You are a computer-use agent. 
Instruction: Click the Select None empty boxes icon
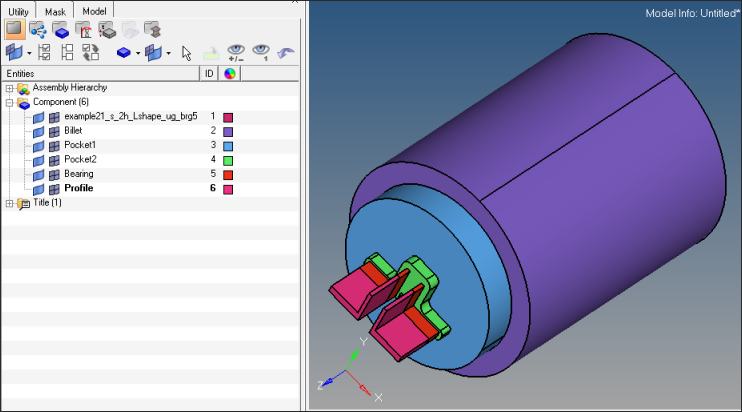coord(67,52)
